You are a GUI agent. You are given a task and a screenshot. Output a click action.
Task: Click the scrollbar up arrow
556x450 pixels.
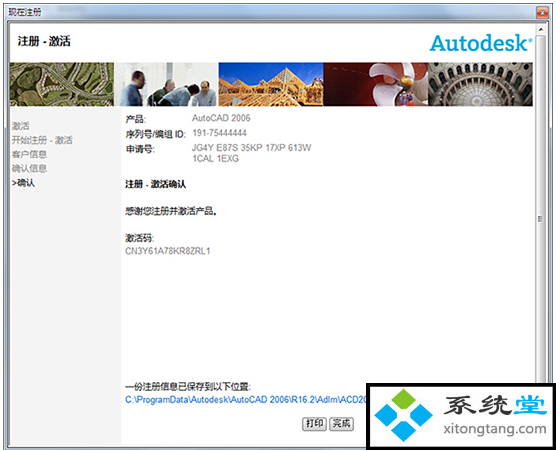tap(541, 29)
